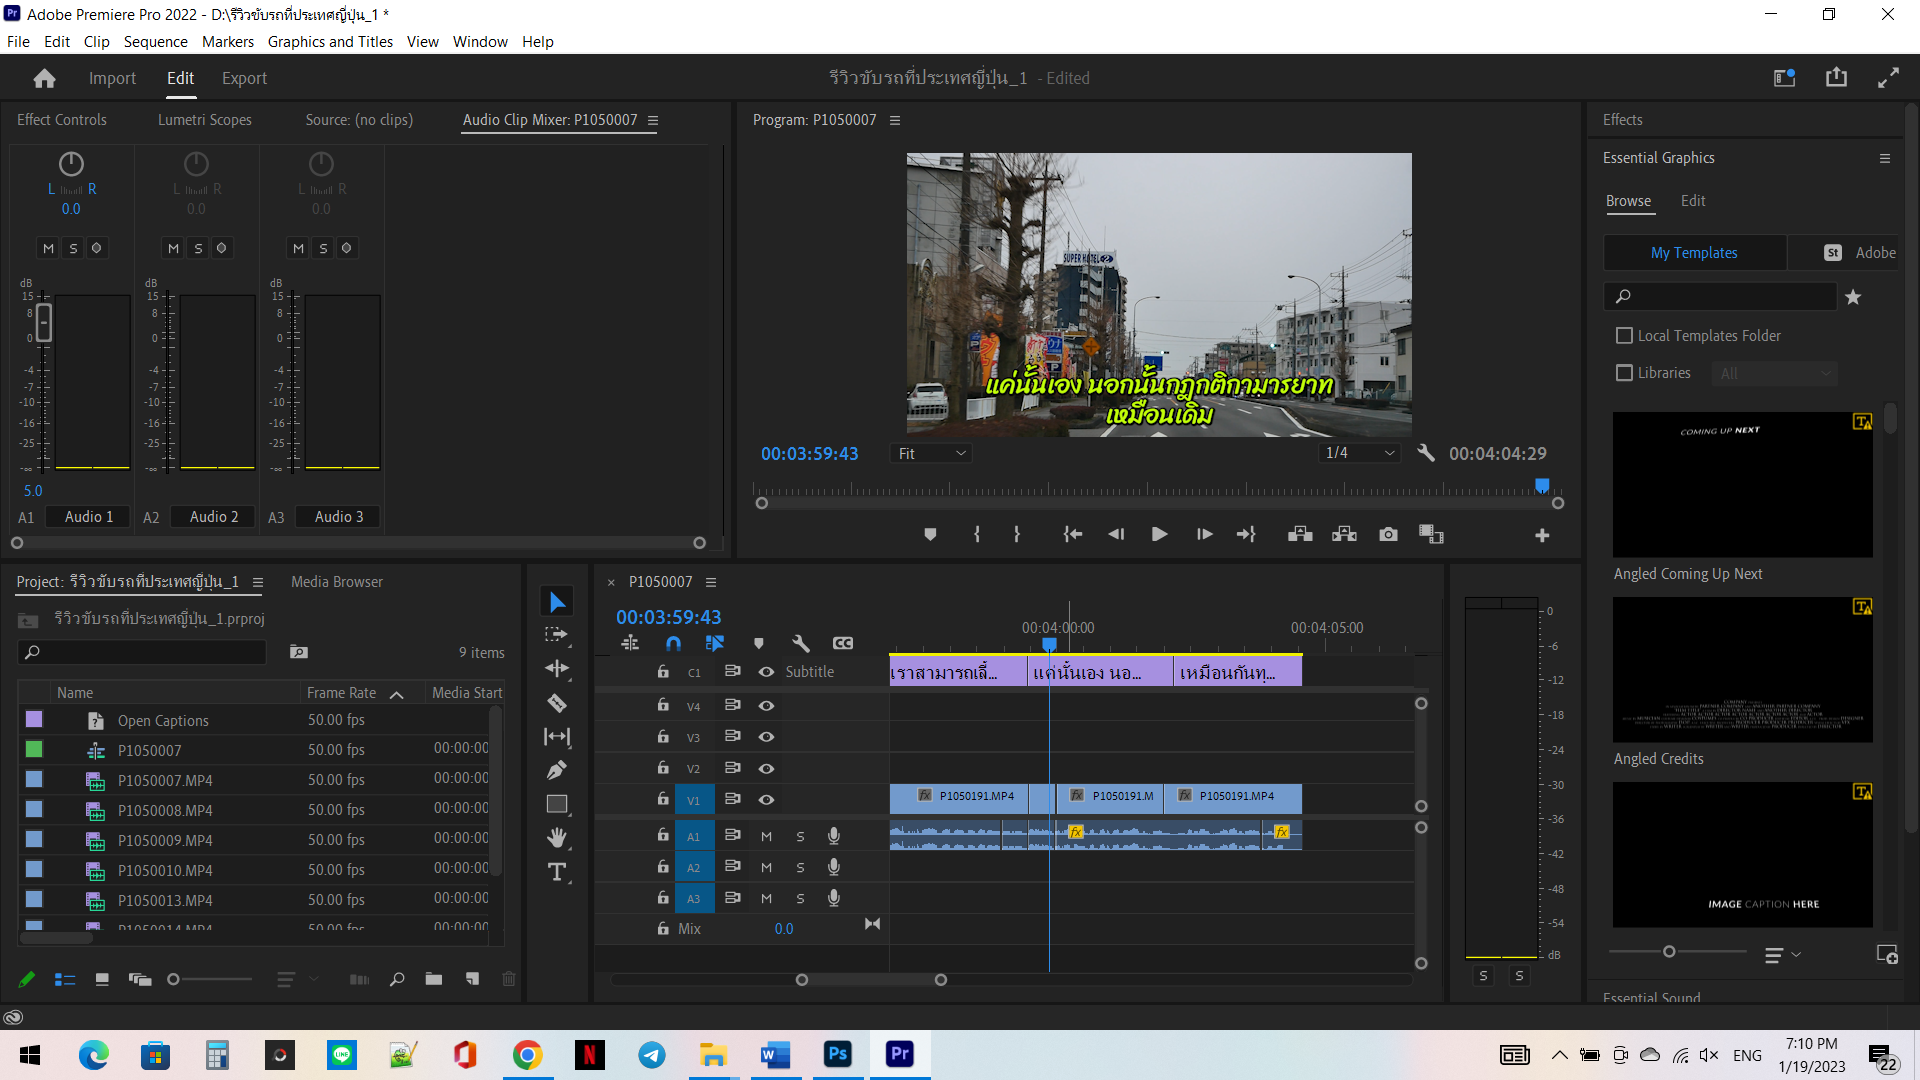Click Audio 1 track name field
The width and height of the screenshot is (1920, 1080).
(89, 516)
